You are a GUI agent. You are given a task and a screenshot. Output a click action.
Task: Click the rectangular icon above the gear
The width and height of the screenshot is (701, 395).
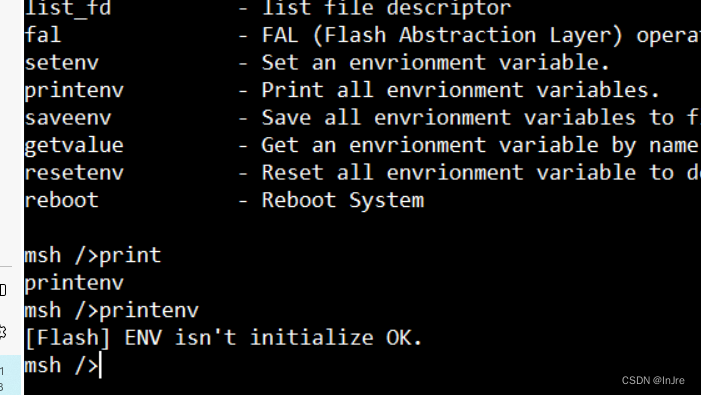(x=3, y=290)
